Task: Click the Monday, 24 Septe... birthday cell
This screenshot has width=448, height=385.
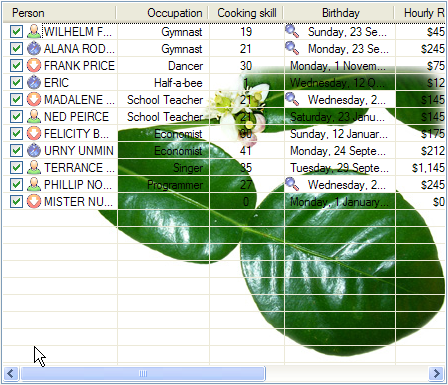Action: (340, 151)
